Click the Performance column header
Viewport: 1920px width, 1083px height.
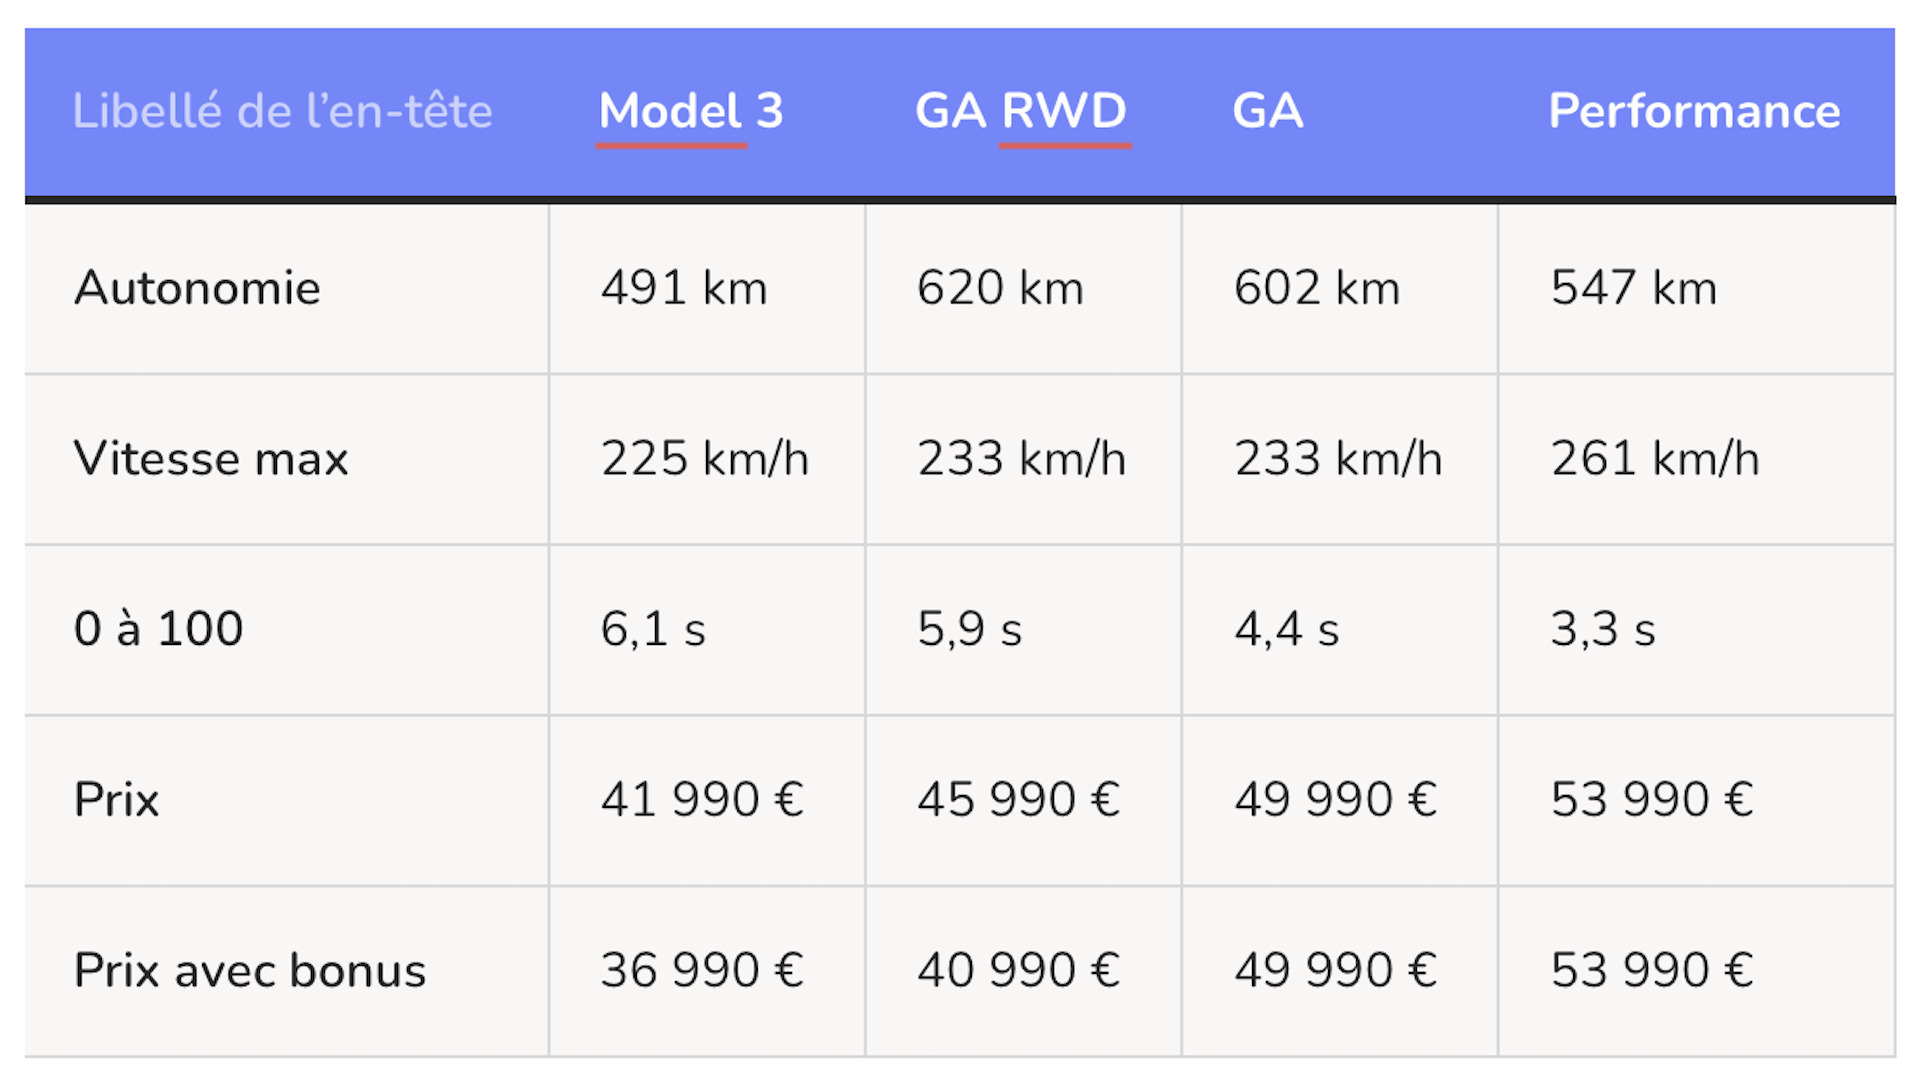pos(1694,111)
